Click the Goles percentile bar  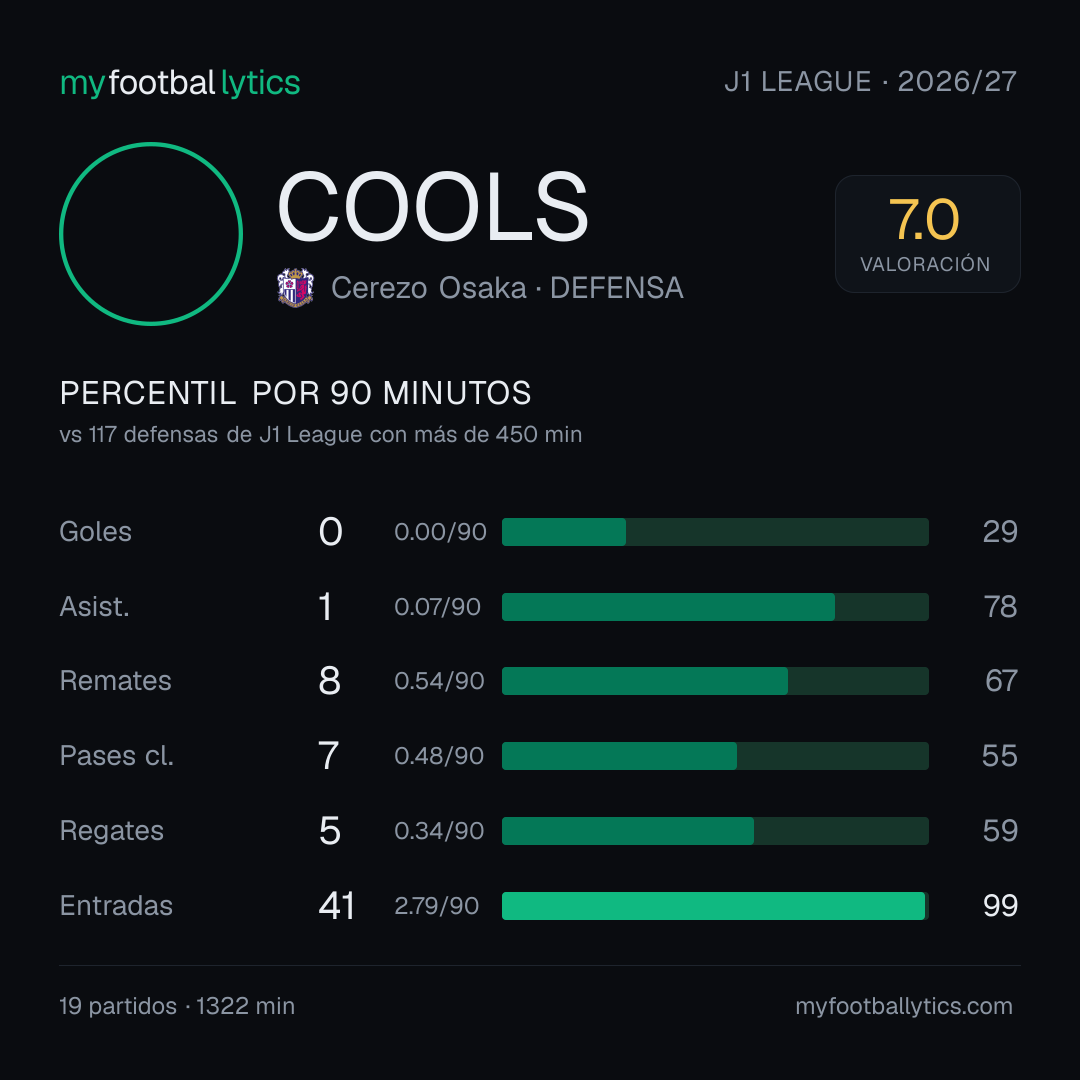pos(715,532)
